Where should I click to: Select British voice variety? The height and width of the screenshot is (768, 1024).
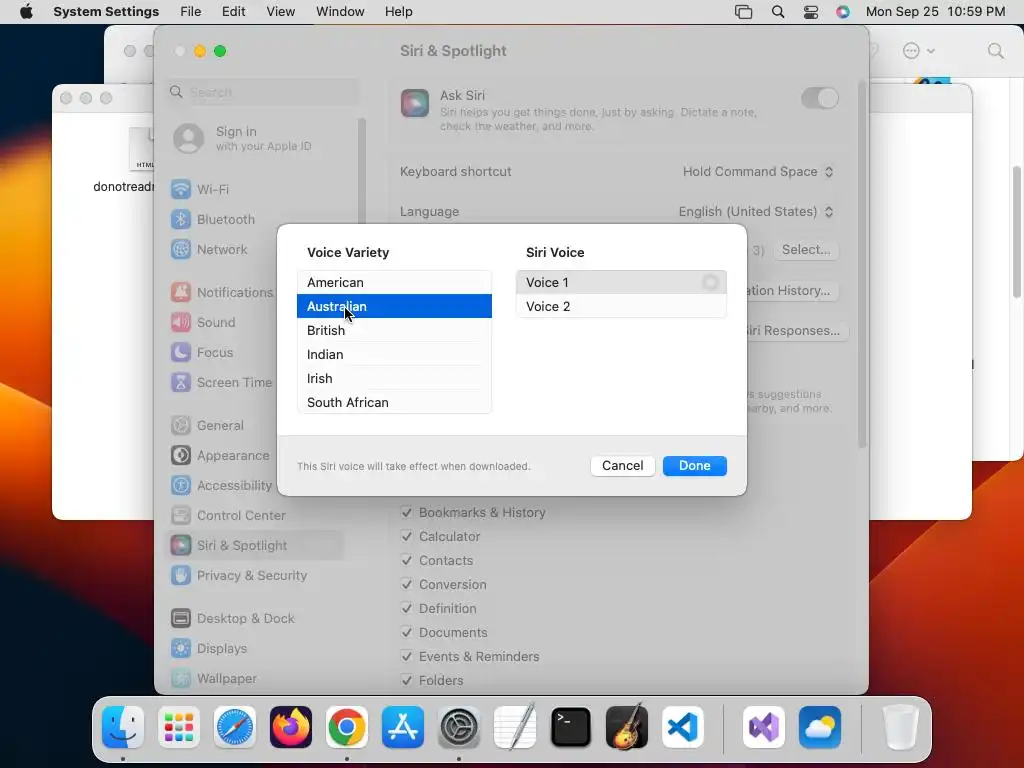click(x=394, y=330)
